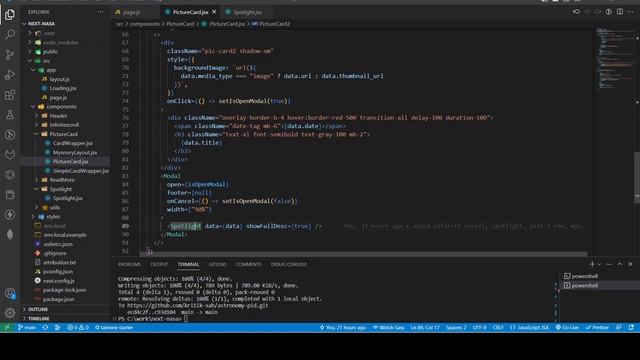
Task: Switch to the Spotlight.jsx editor tab
Action: [x=247, y=12]
